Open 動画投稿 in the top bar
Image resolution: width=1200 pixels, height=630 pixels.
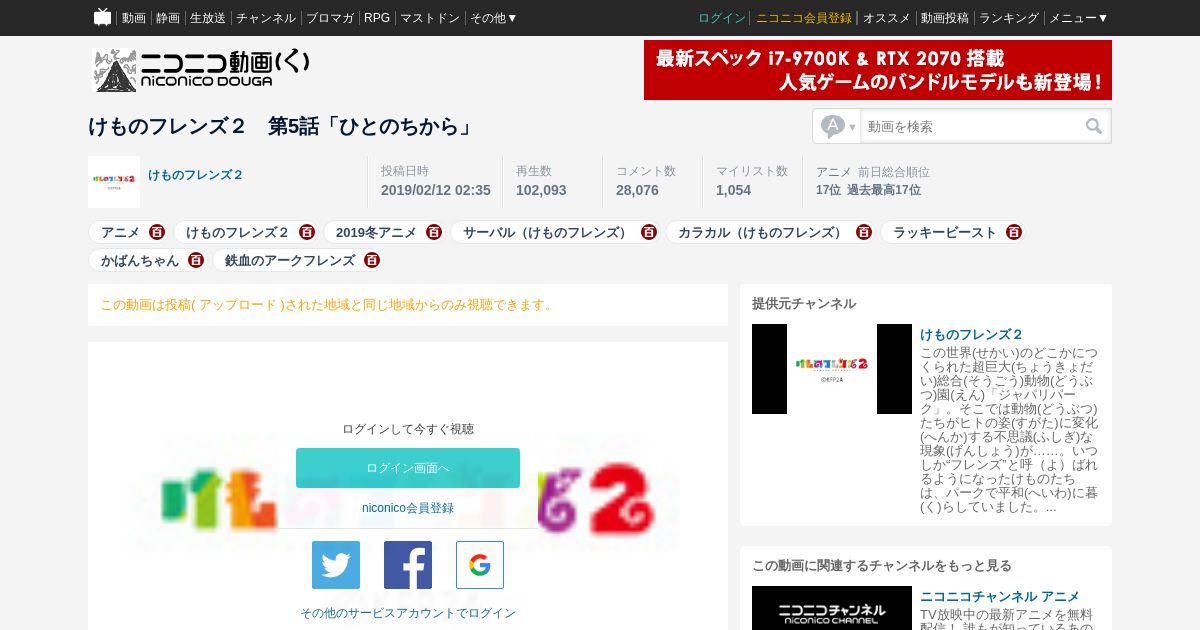(945, 18)
